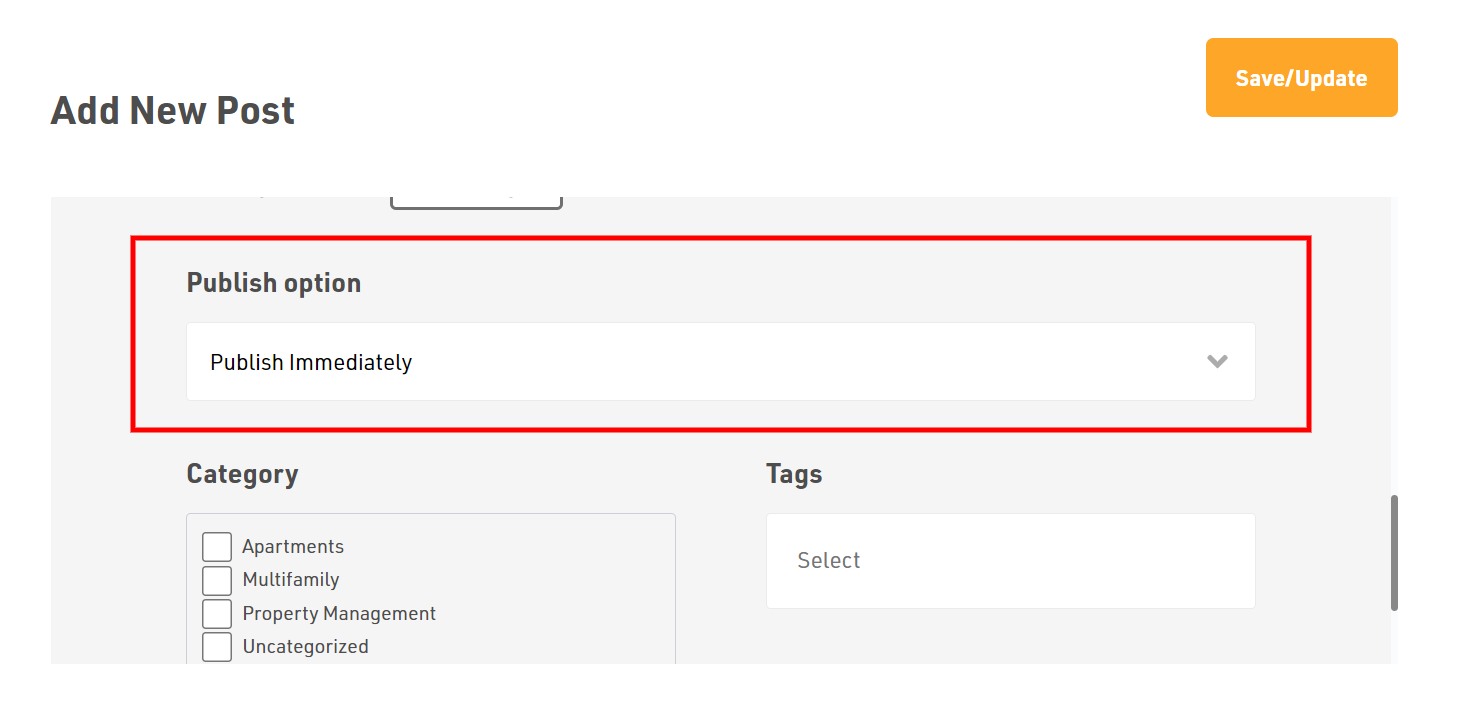Check the Property Management box

tap(217, 614)
